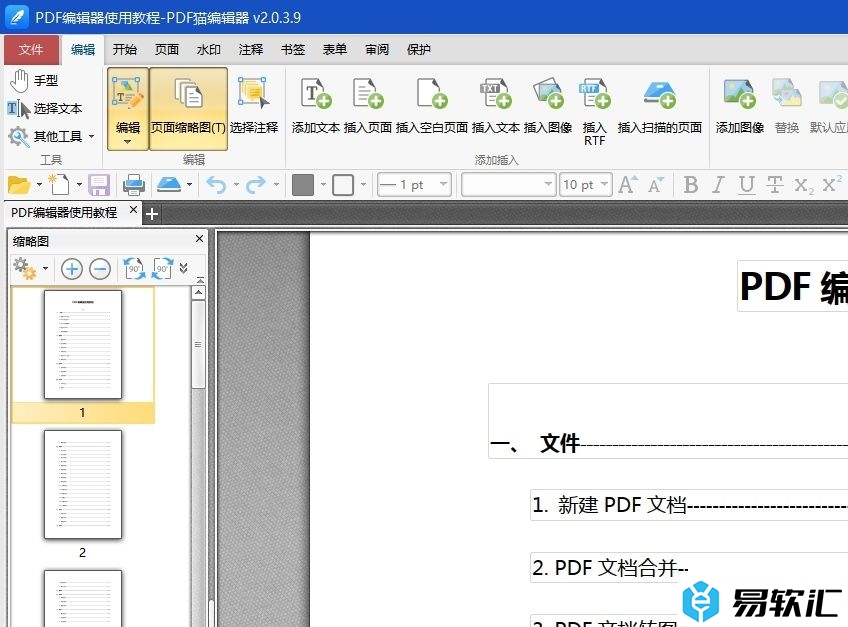Click the save floppy disk icon
Viewport: 848px width, 627px height.
click(x=100, y=185)
